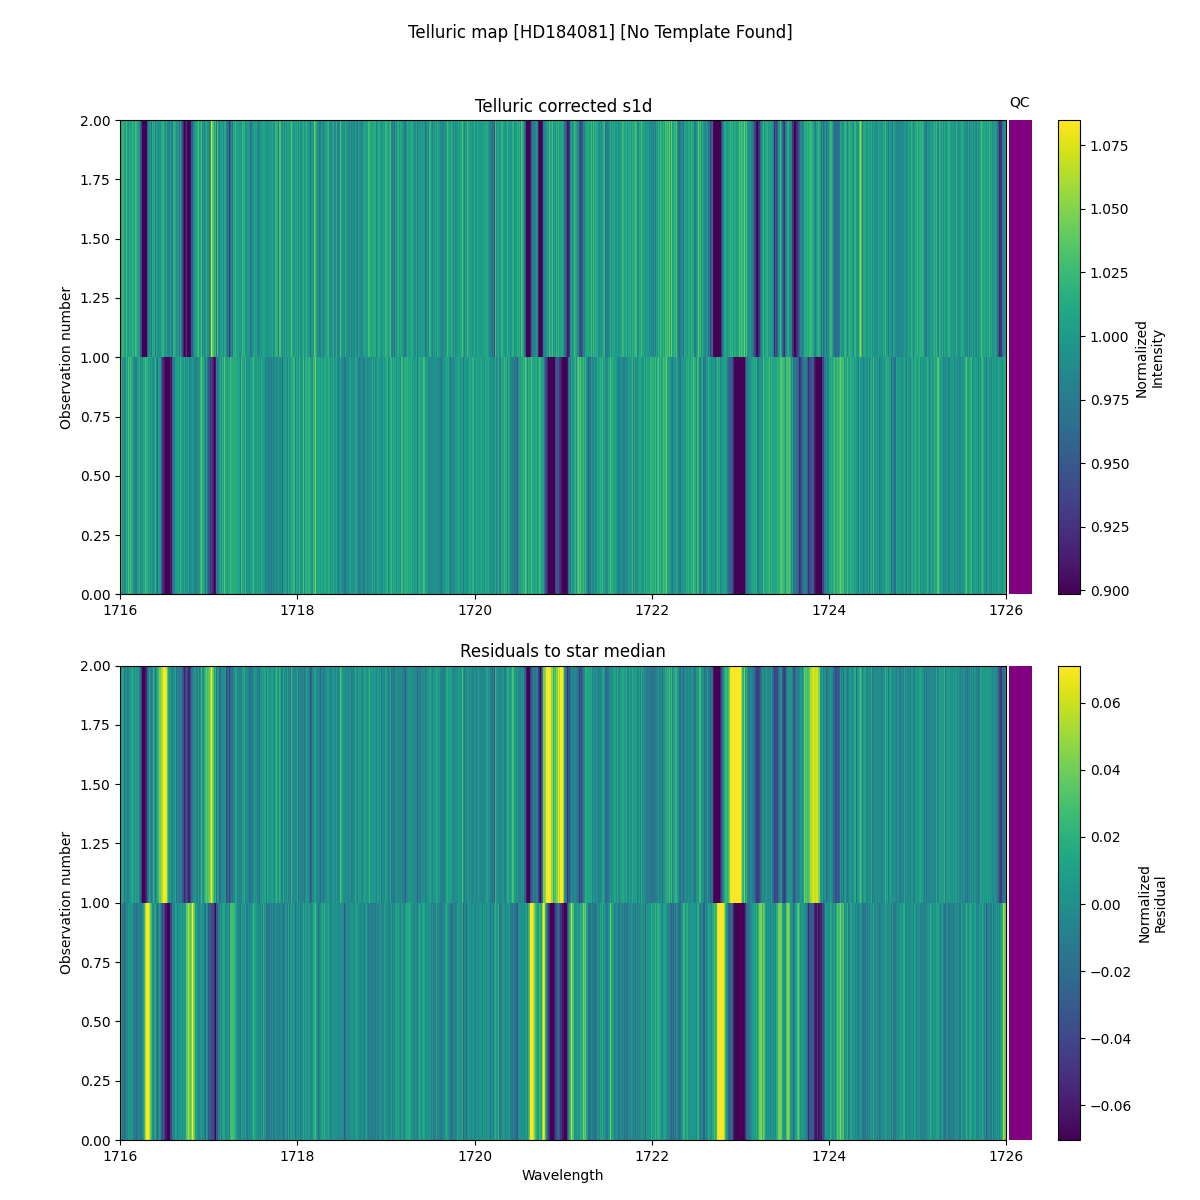The height and width of the screenshot is (1200, 1200).
Task: Click the 'Wavelength' x-axis label
Action: (x=563, y=1175)
